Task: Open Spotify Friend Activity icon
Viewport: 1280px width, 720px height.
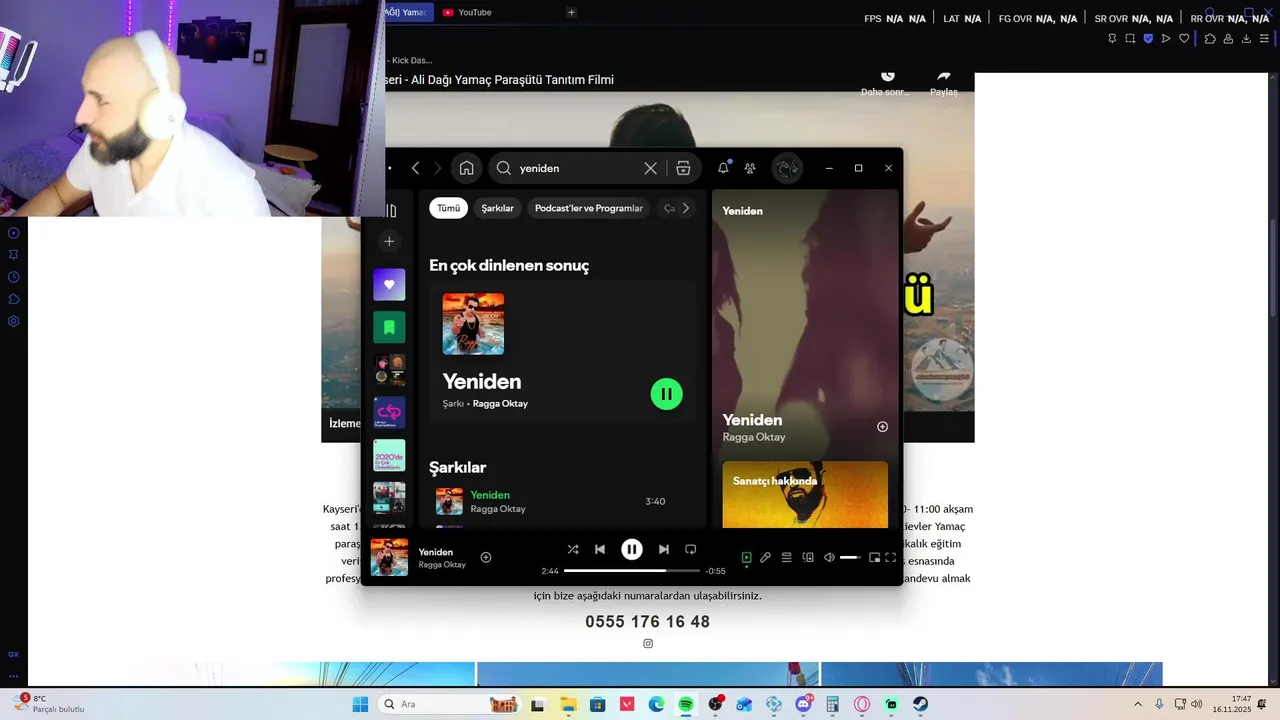Action: [750, 168]
